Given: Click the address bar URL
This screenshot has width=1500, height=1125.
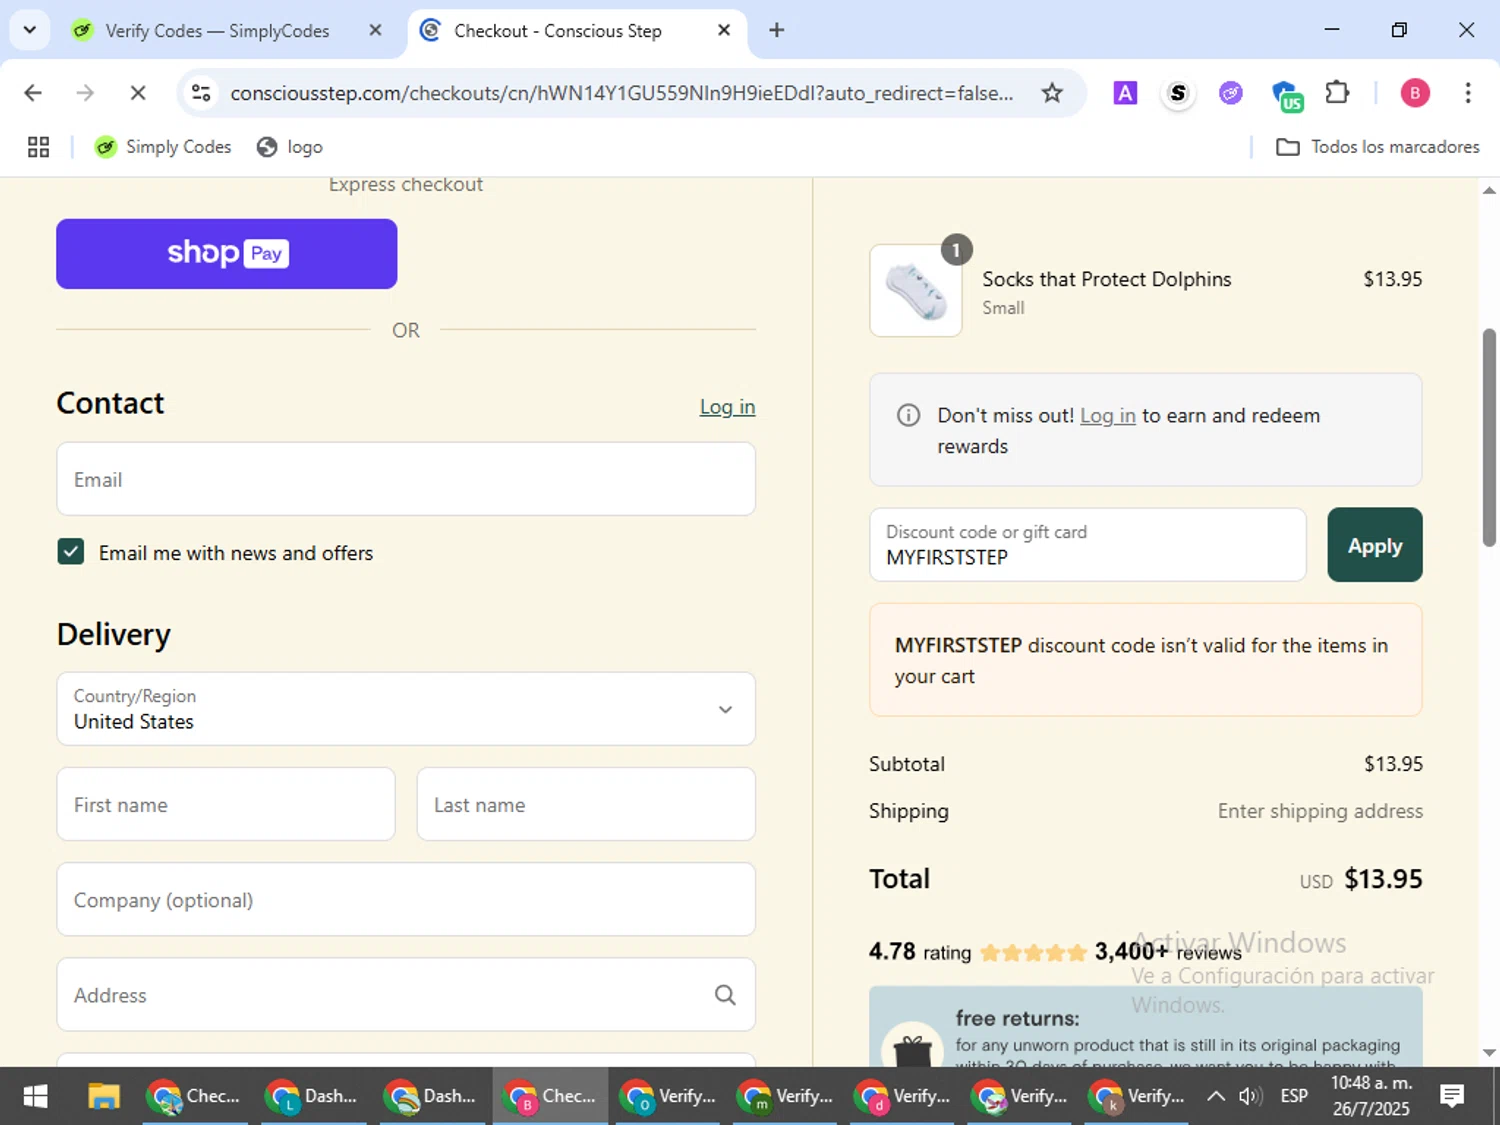Looking at the screenshot, I should pyautogui.click(x=622, y=93).
